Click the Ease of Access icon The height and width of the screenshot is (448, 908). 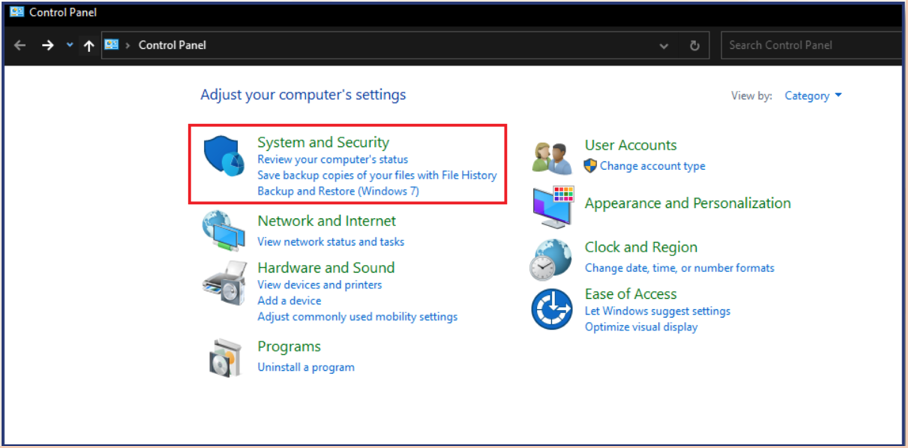click(x=552, y=309)
